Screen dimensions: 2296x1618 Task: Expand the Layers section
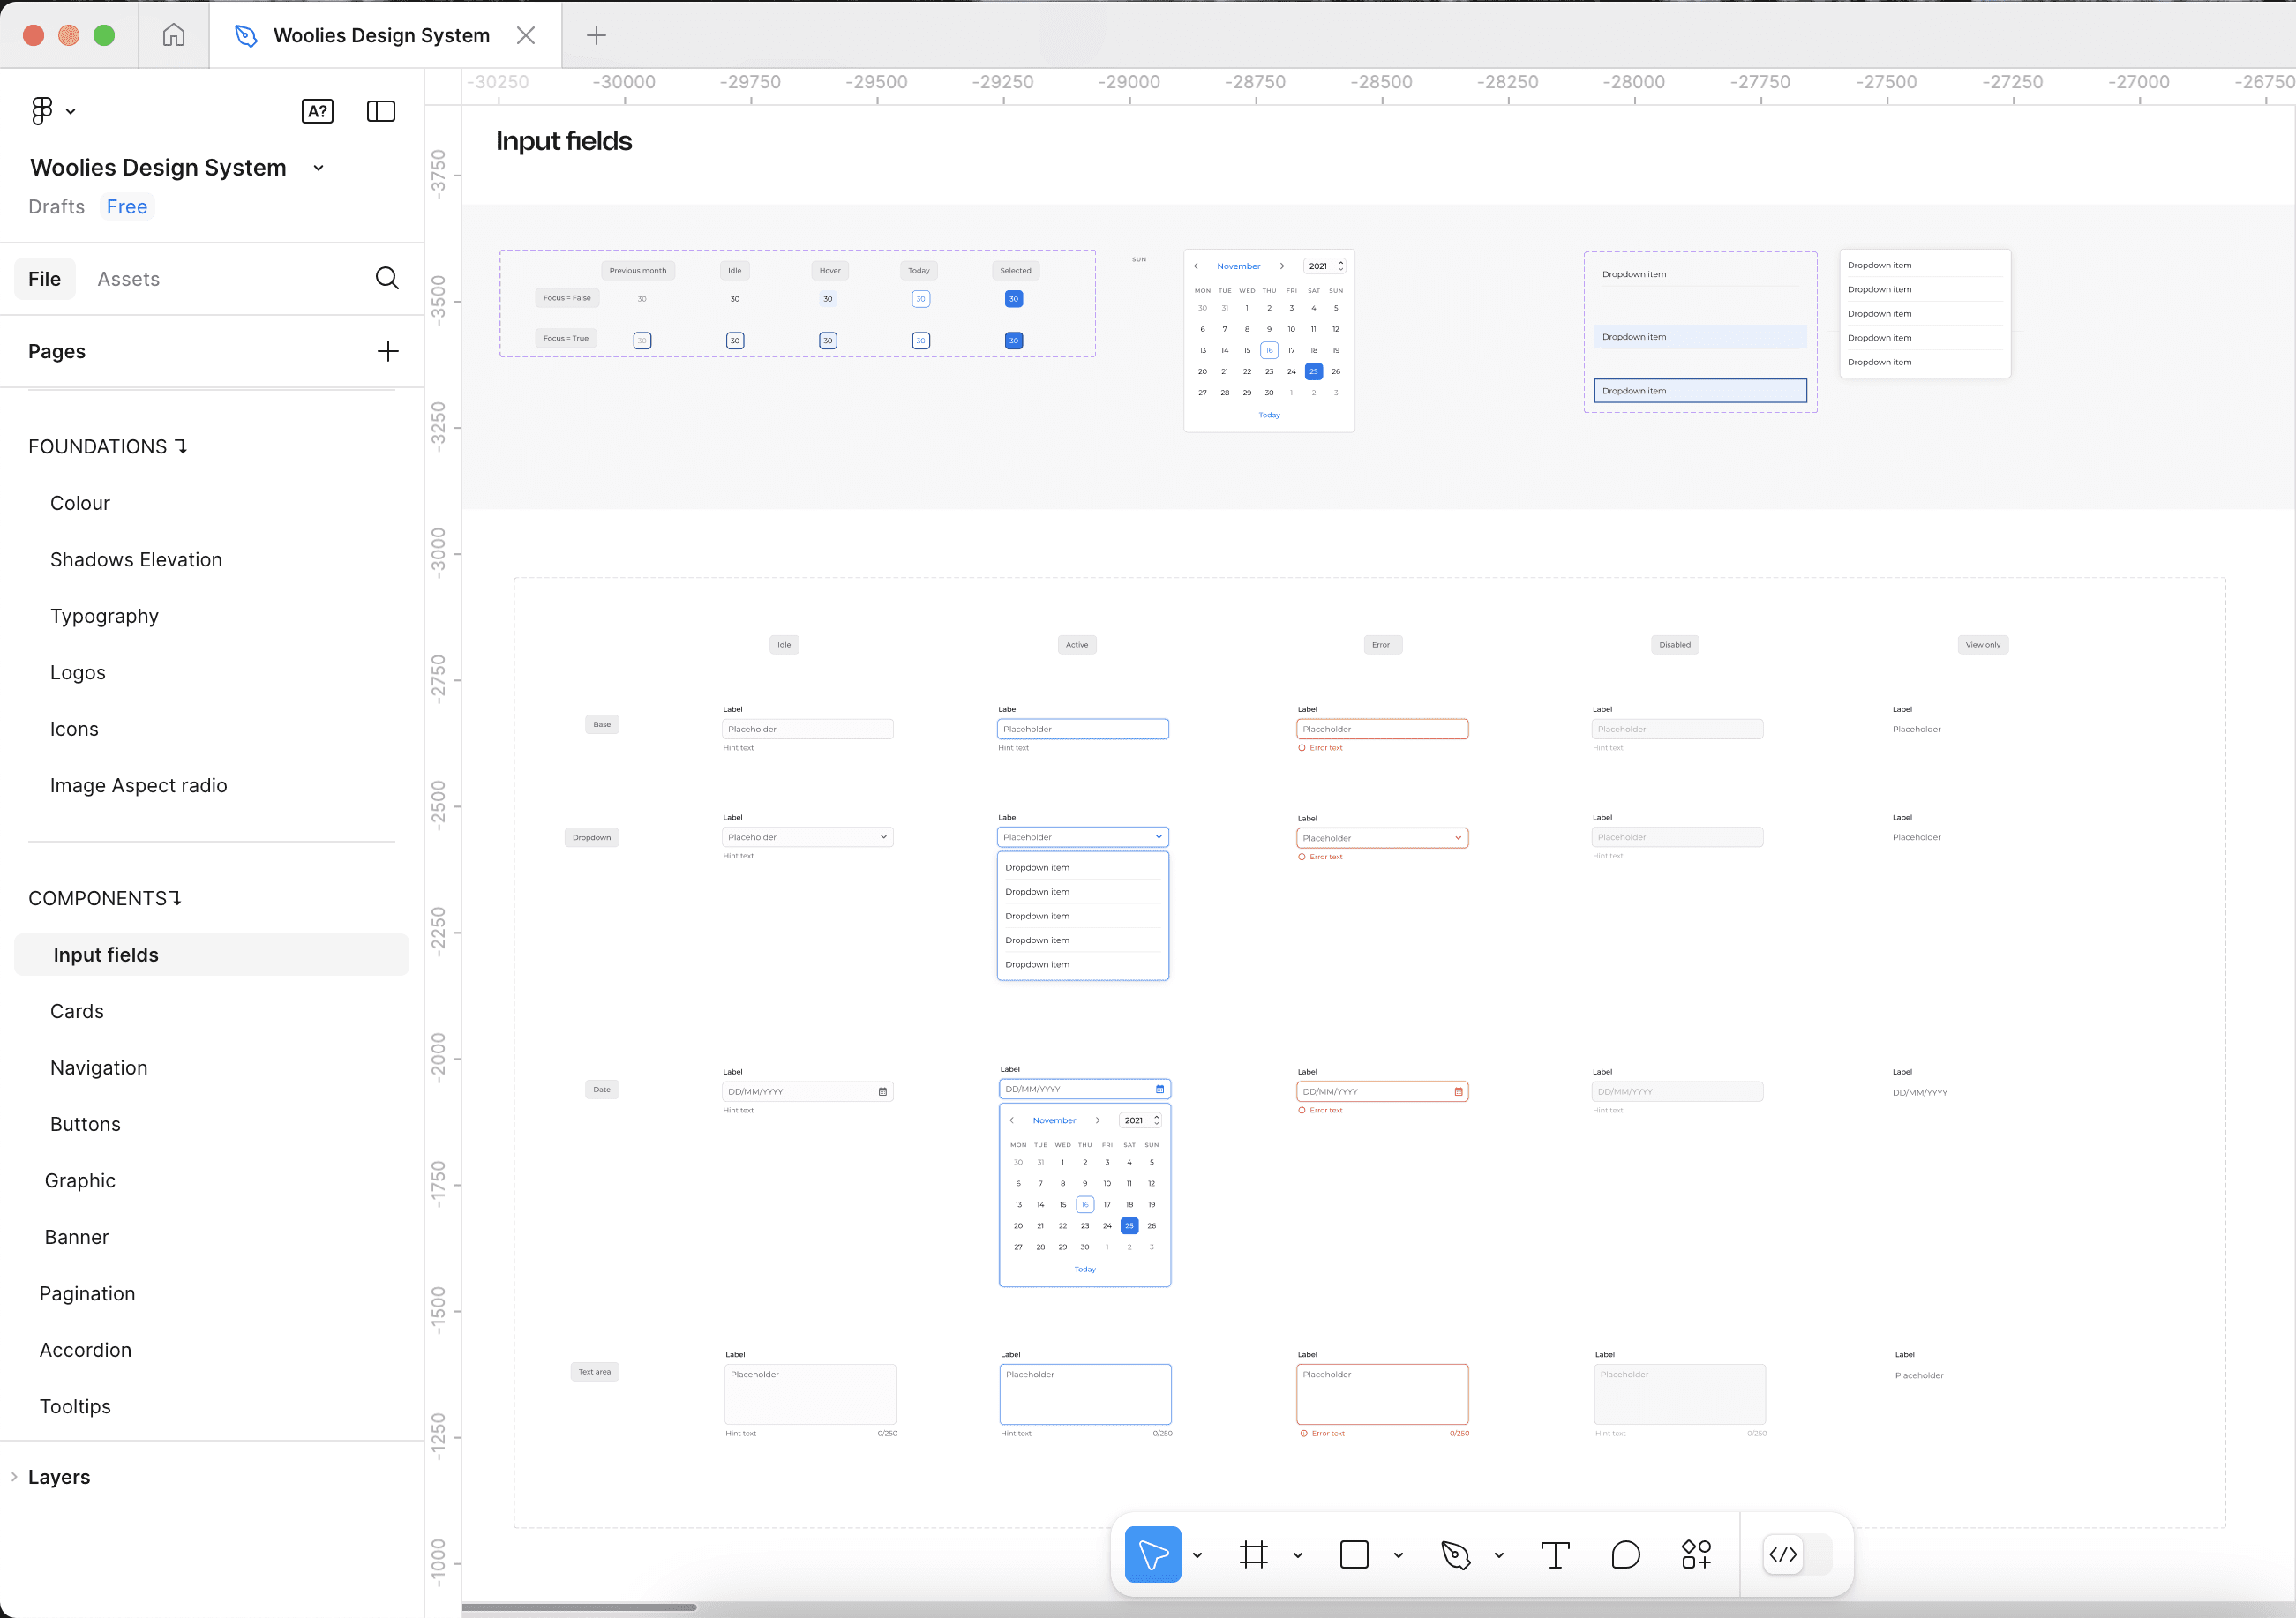(58, 1477)
